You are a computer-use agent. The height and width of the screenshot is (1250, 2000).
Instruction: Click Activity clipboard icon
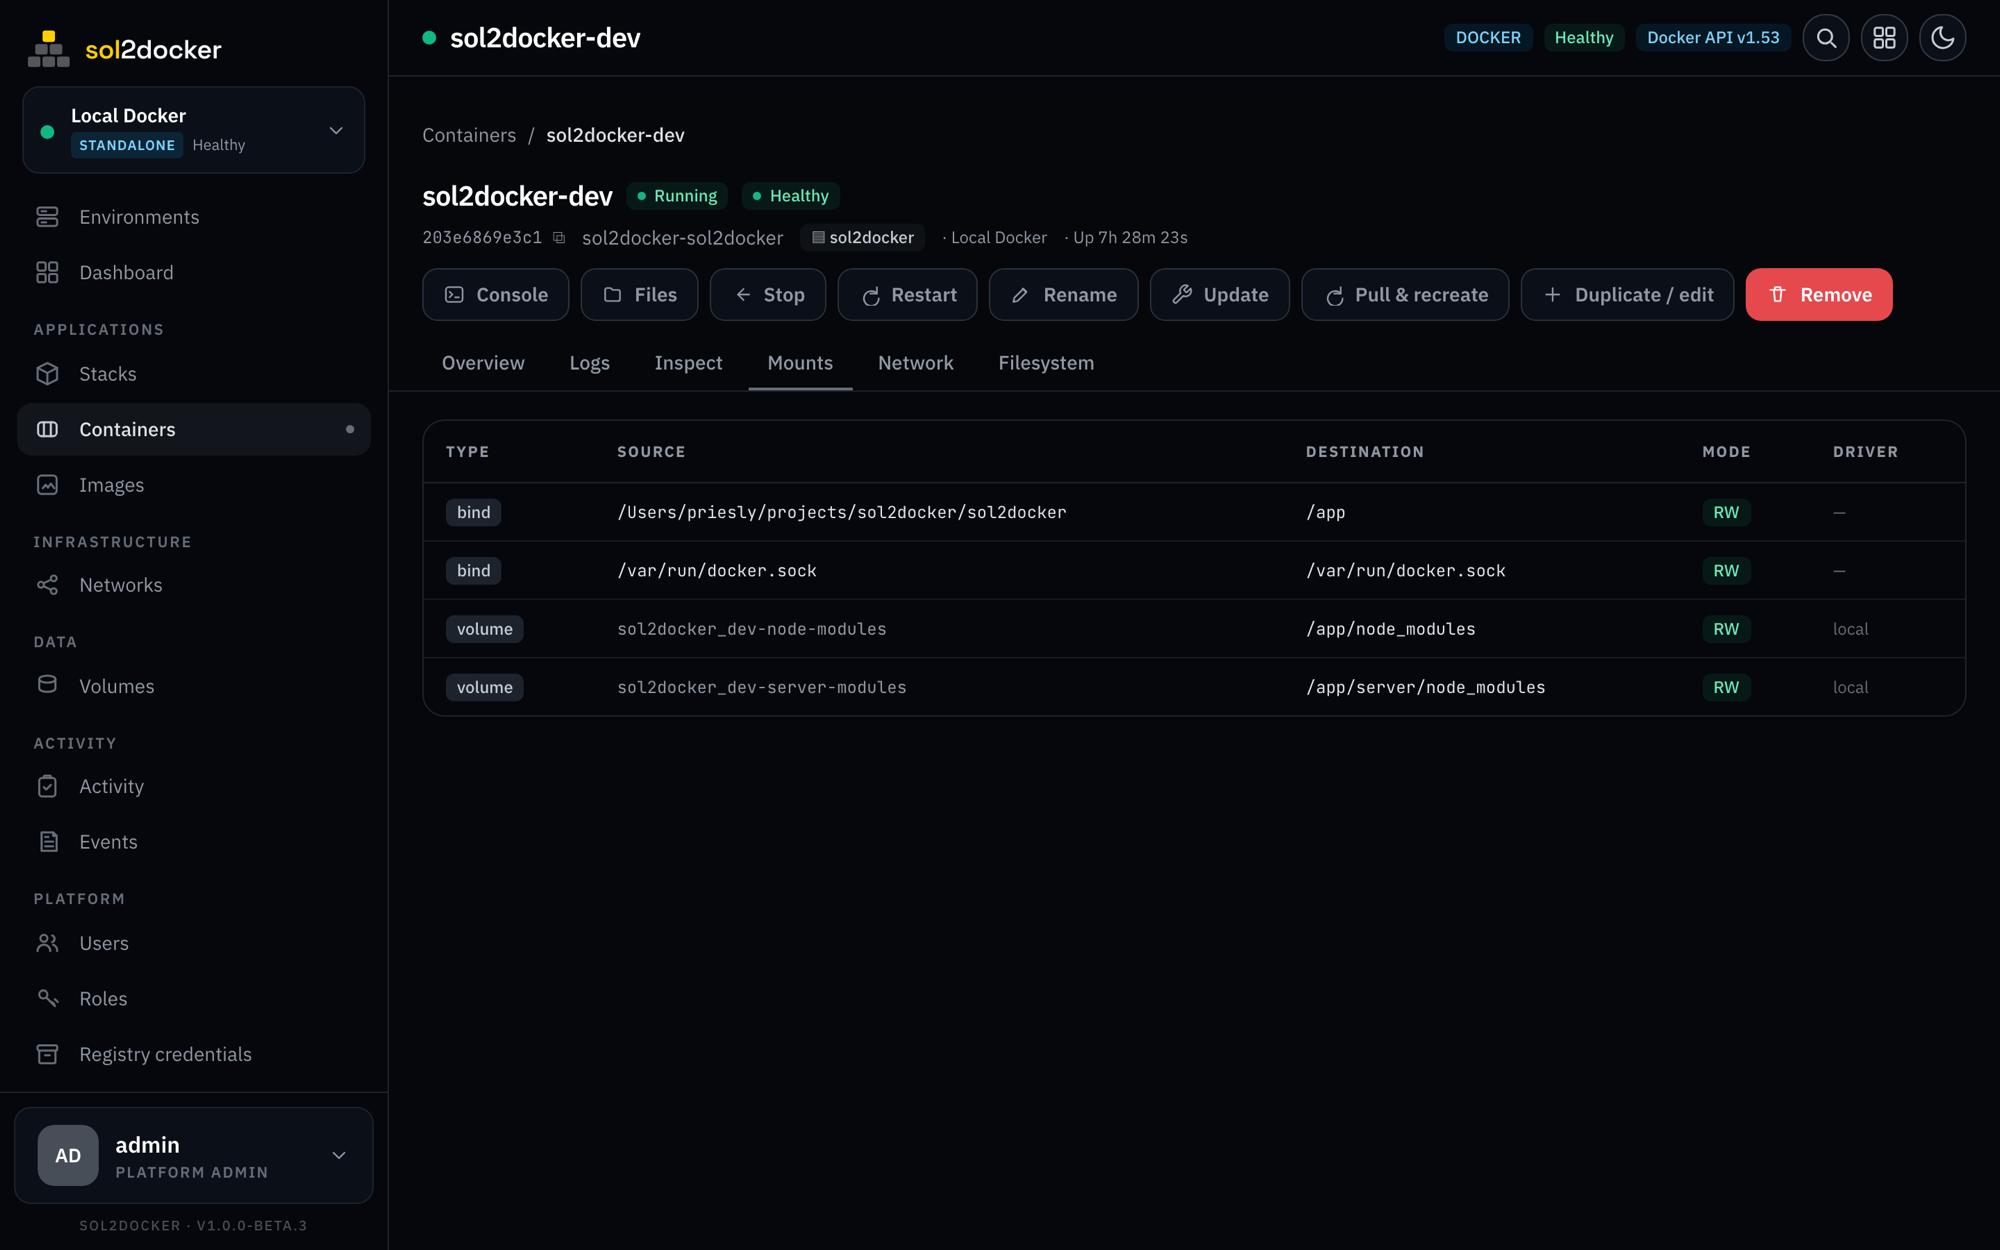click(47, 786)
